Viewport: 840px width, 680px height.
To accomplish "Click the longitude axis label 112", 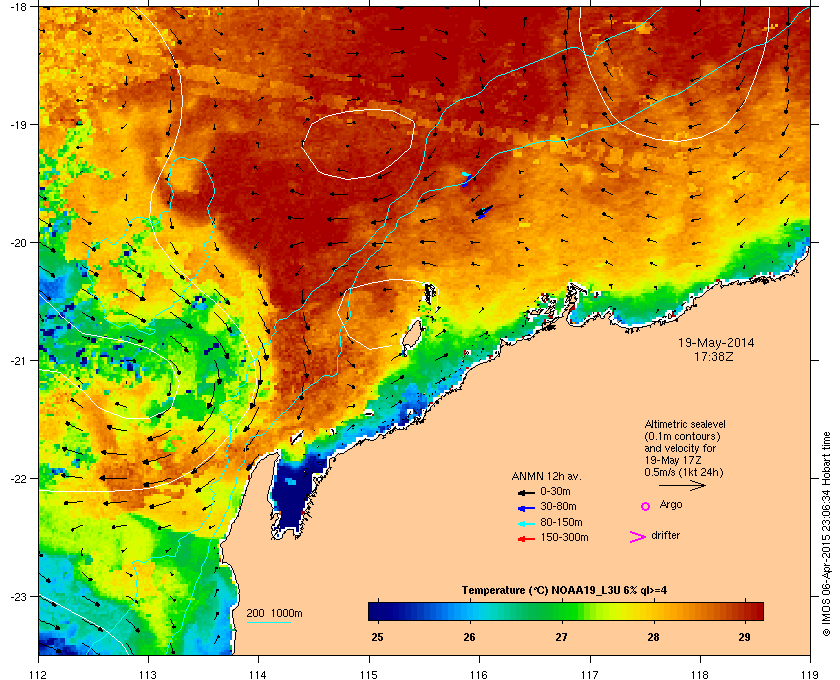I will point(39,674).
